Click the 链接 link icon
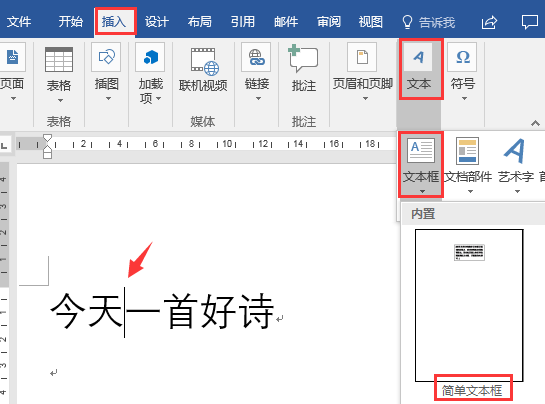Screen dimensions: 545x404 (x=256, y=57)
